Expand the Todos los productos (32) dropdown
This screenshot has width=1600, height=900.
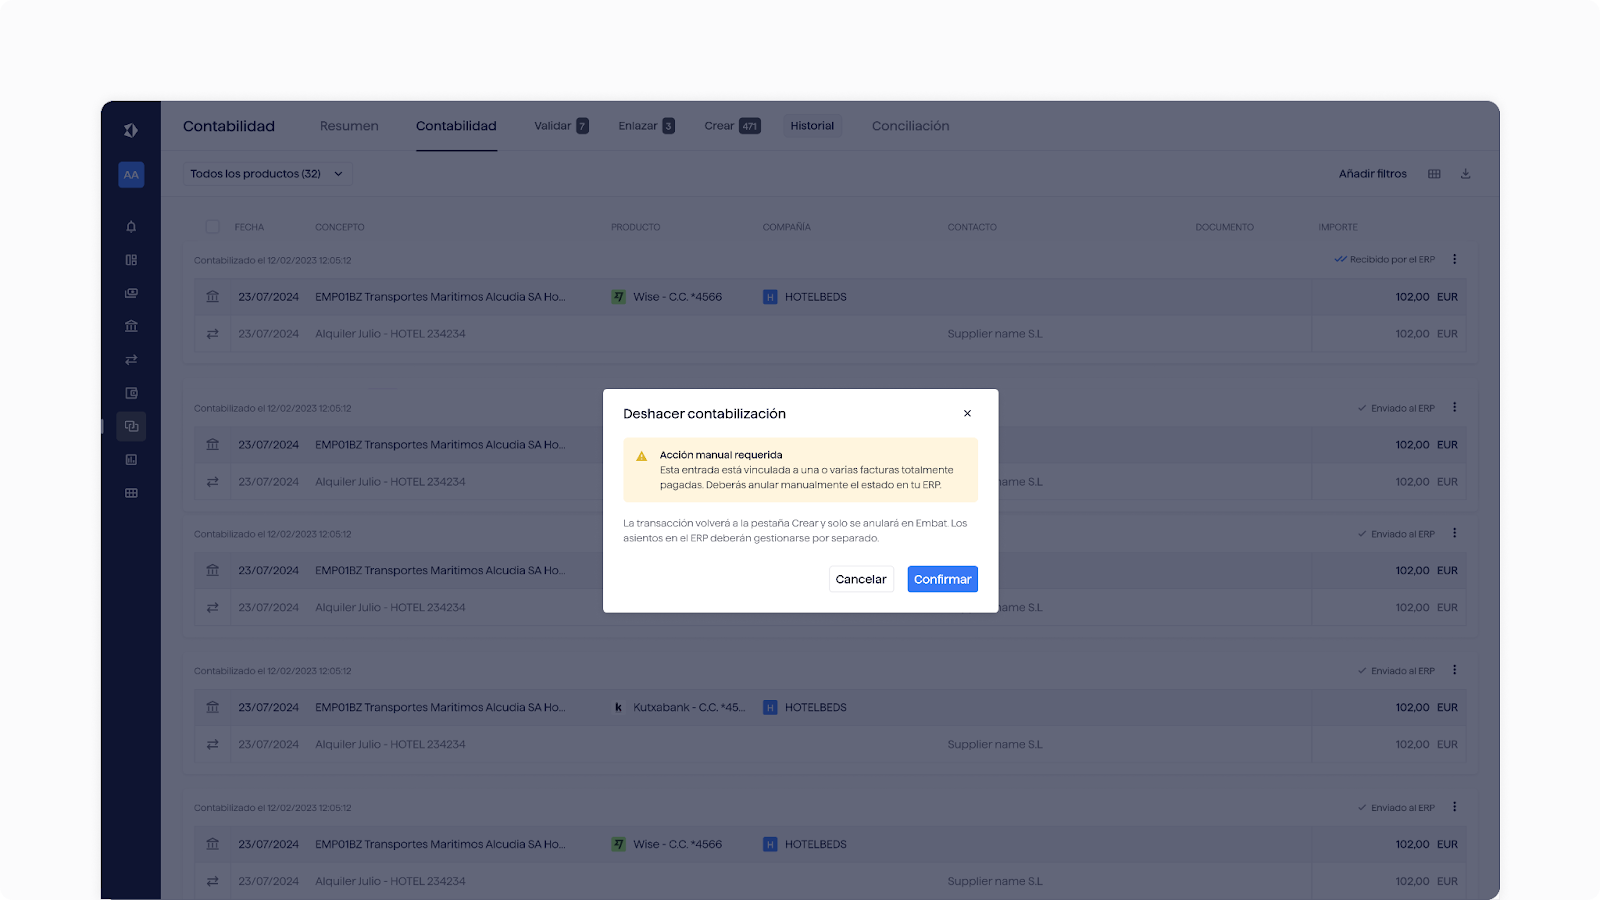(267, 174)
